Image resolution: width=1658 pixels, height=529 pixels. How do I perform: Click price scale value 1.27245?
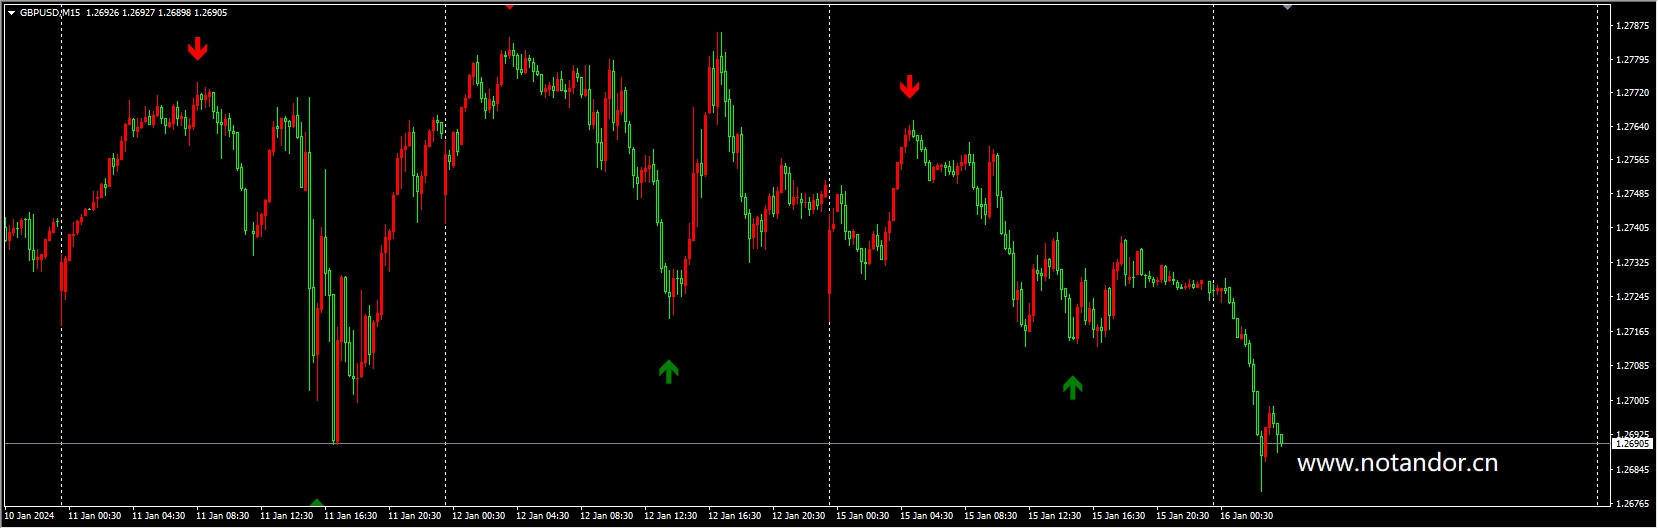[x=1632, y=296]
